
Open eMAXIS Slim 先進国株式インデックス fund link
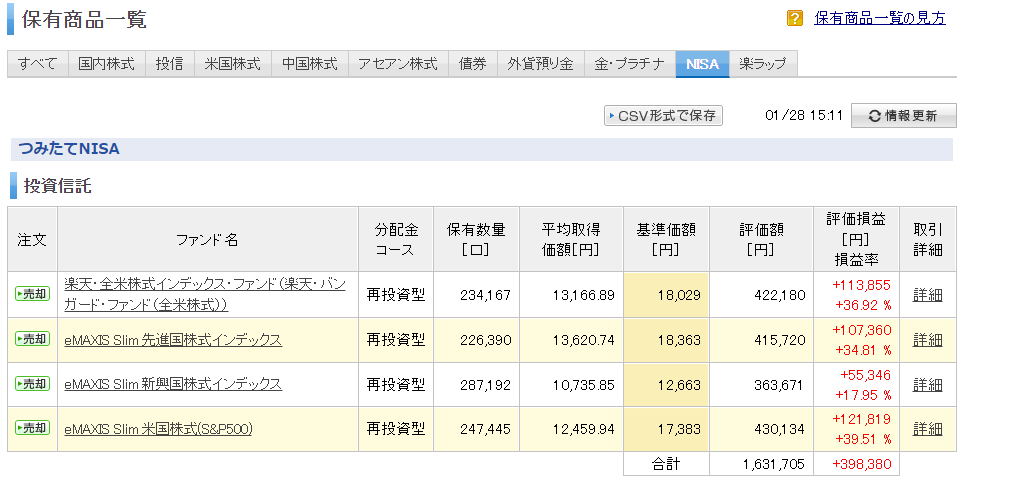[x=173, y=339]
